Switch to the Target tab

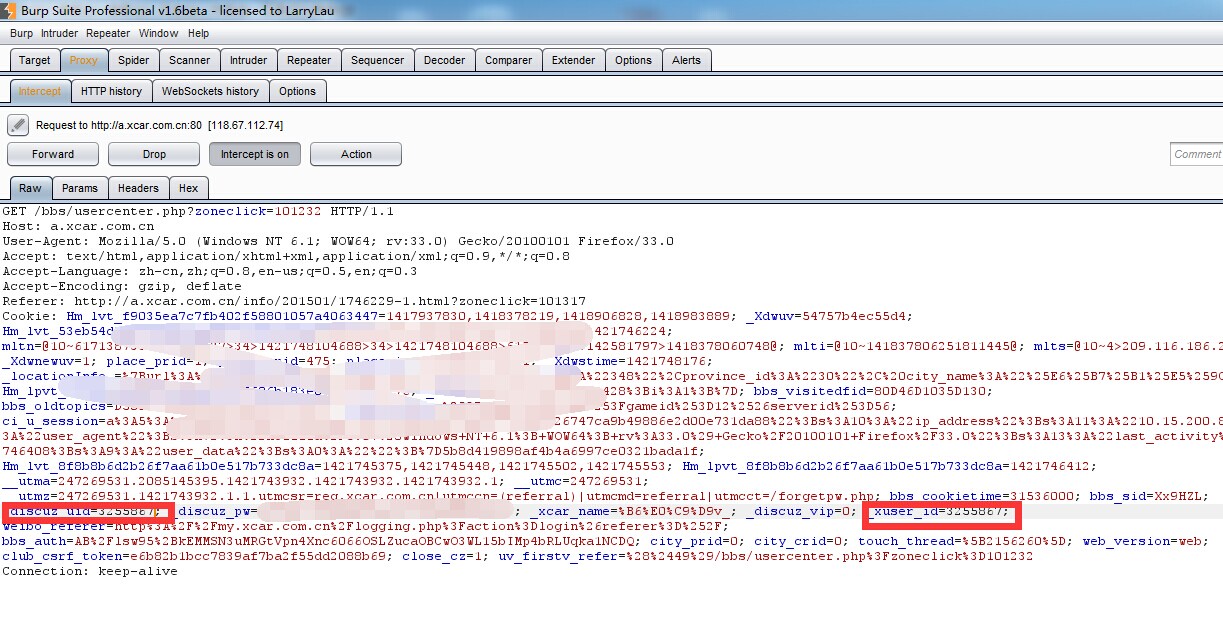coord(35,60)
